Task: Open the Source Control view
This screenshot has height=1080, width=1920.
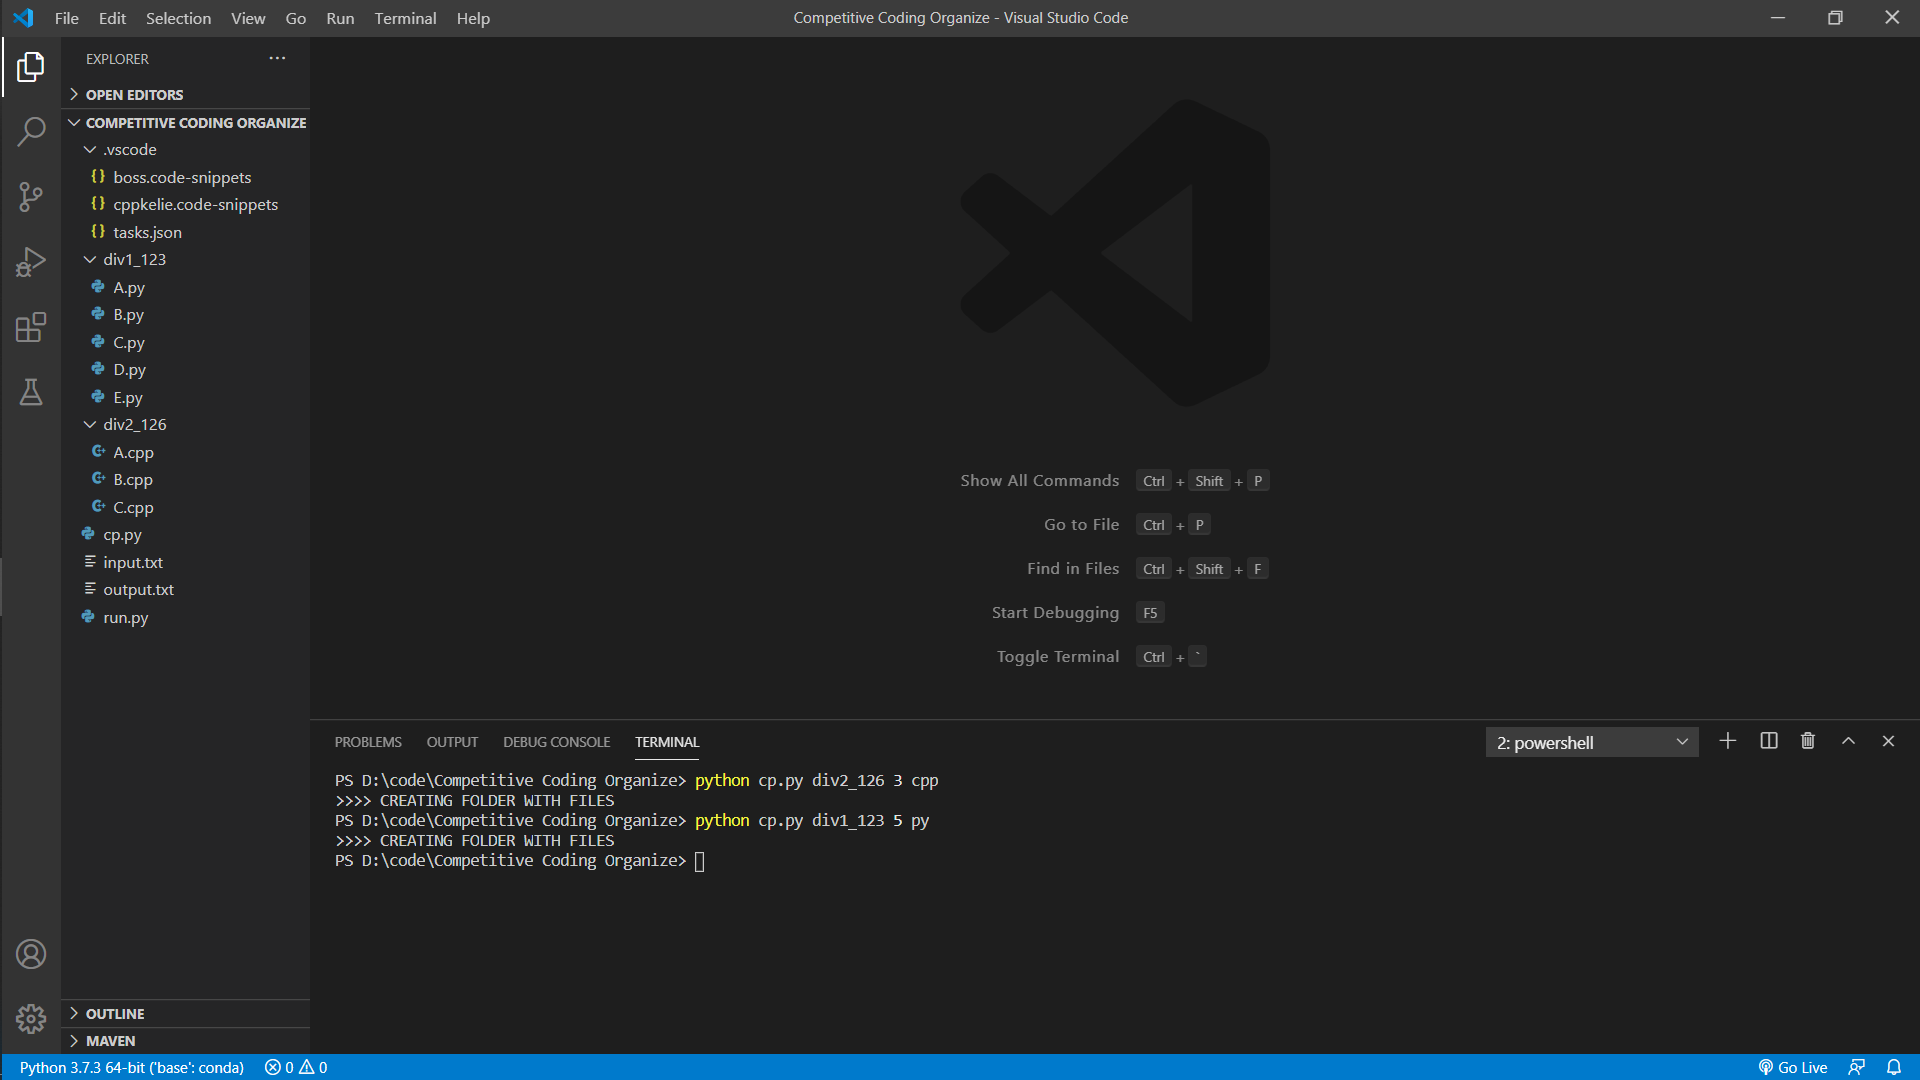Action: 31,196
